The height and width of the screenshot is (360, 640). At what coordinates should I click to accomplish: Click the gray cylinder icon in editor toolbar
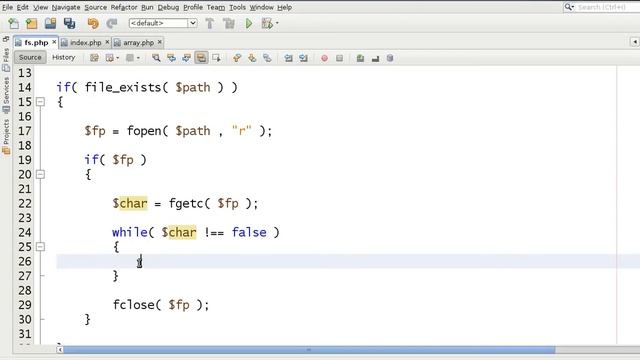point(390,58)
